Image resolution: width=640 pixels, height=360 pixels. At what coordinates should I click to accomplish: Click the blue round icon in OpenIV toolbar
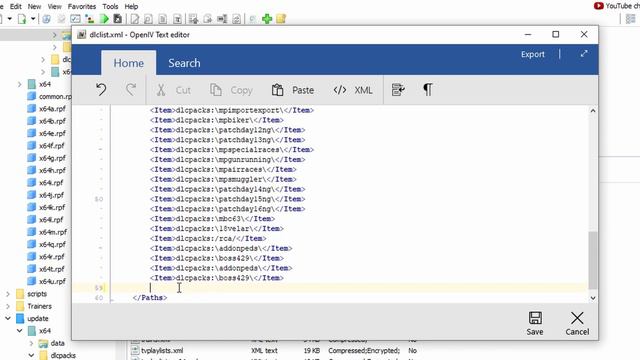click(47, 19)
